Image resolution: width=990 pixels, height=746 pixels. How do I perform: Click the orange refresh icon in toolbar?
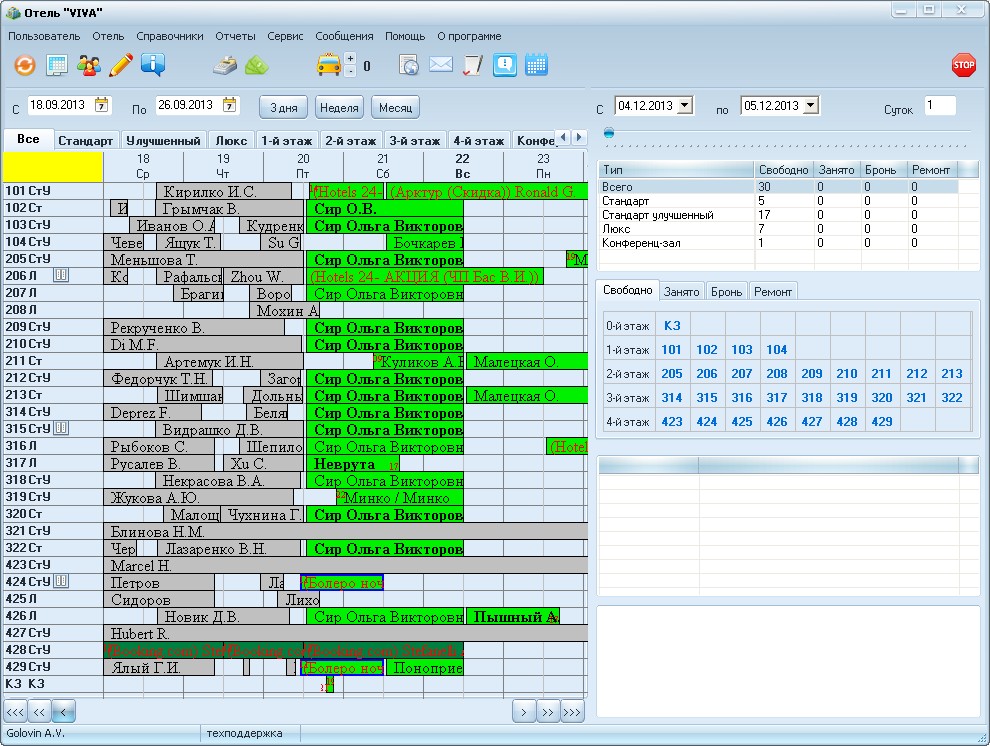(25, 65)
